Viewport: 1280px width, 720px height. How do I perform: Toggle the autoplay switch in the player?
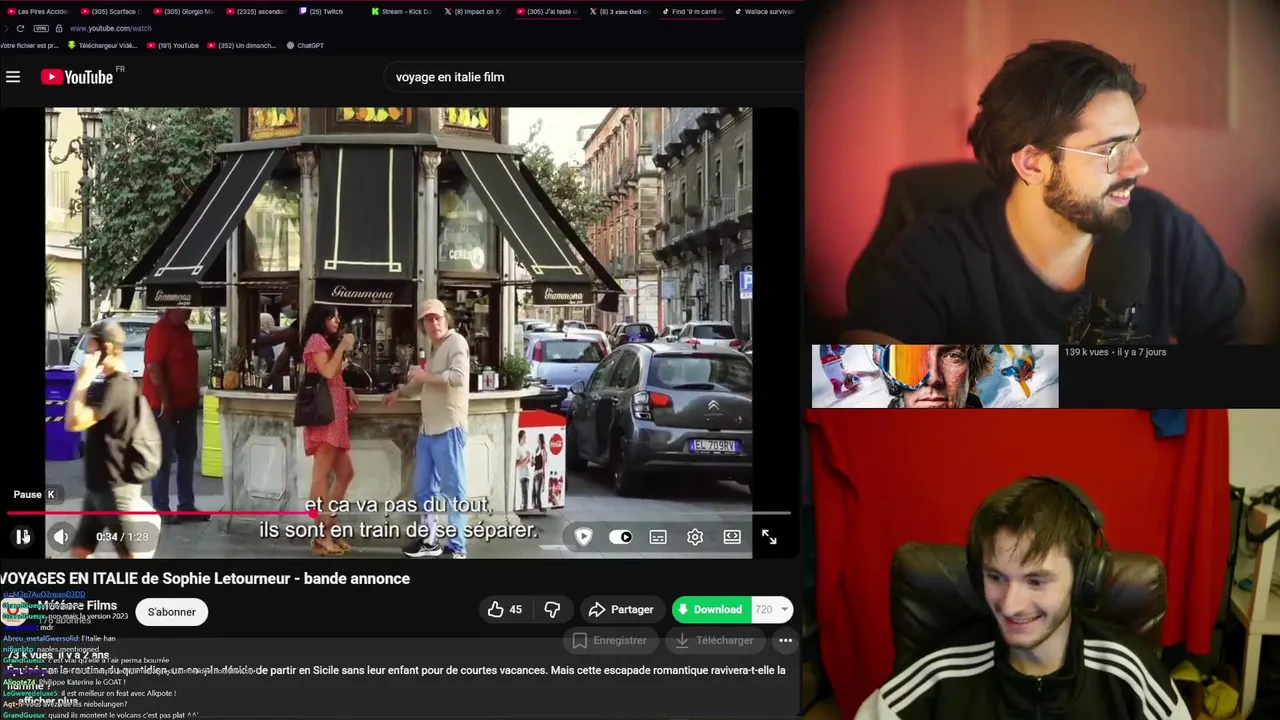tap(620, 537)
